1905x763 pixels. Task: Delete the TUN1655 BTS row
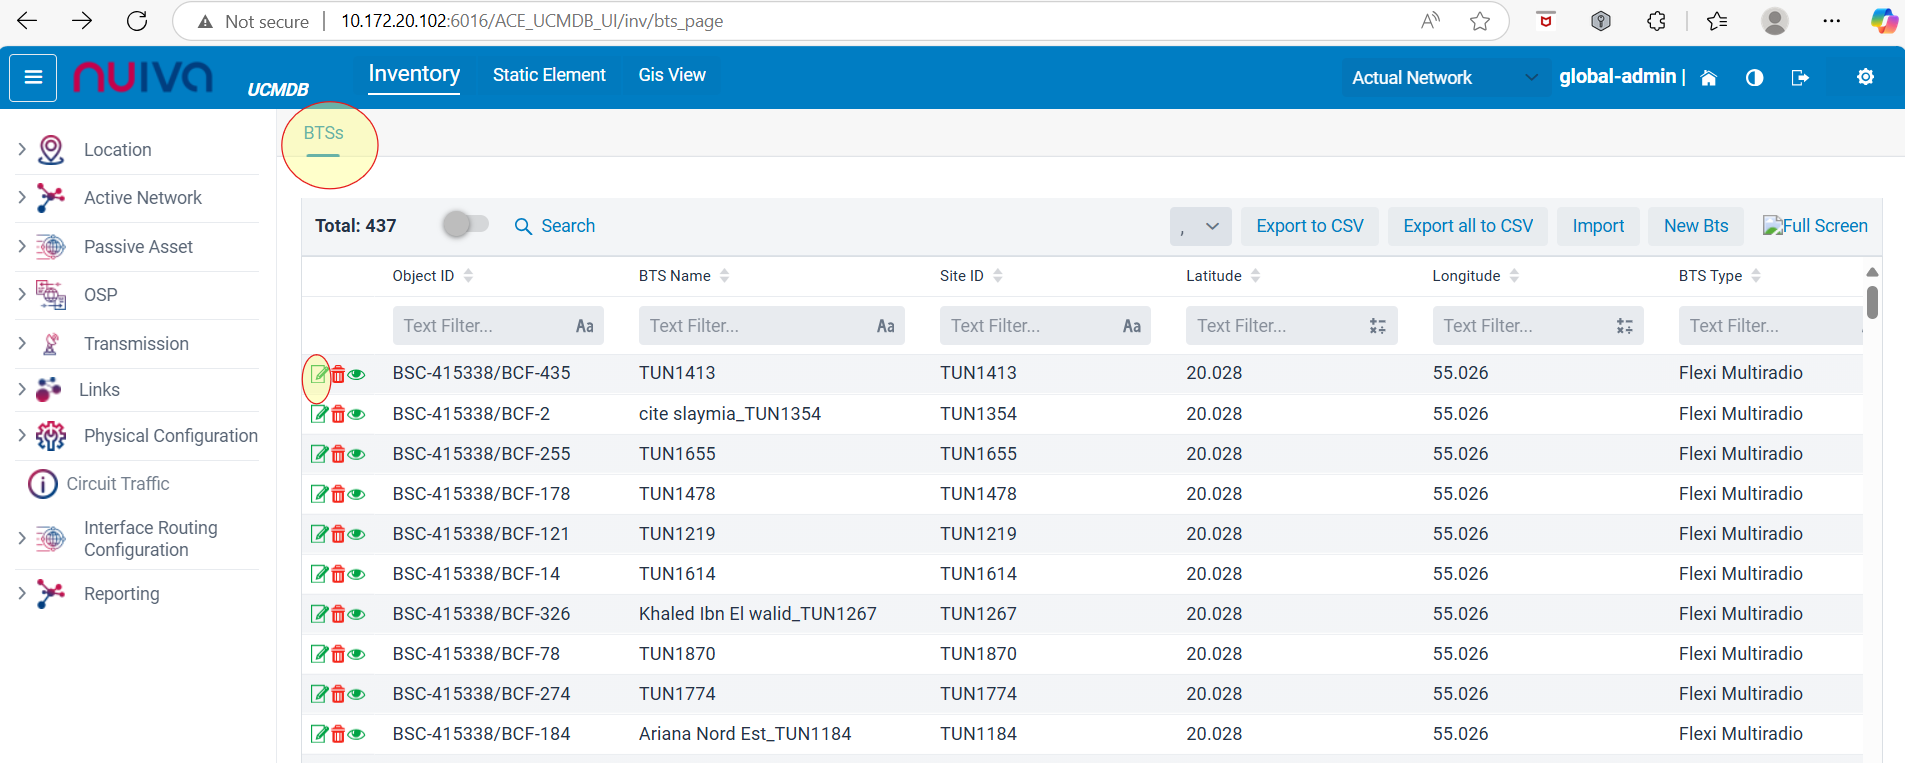pyautogui.click(x=338, y=454)
